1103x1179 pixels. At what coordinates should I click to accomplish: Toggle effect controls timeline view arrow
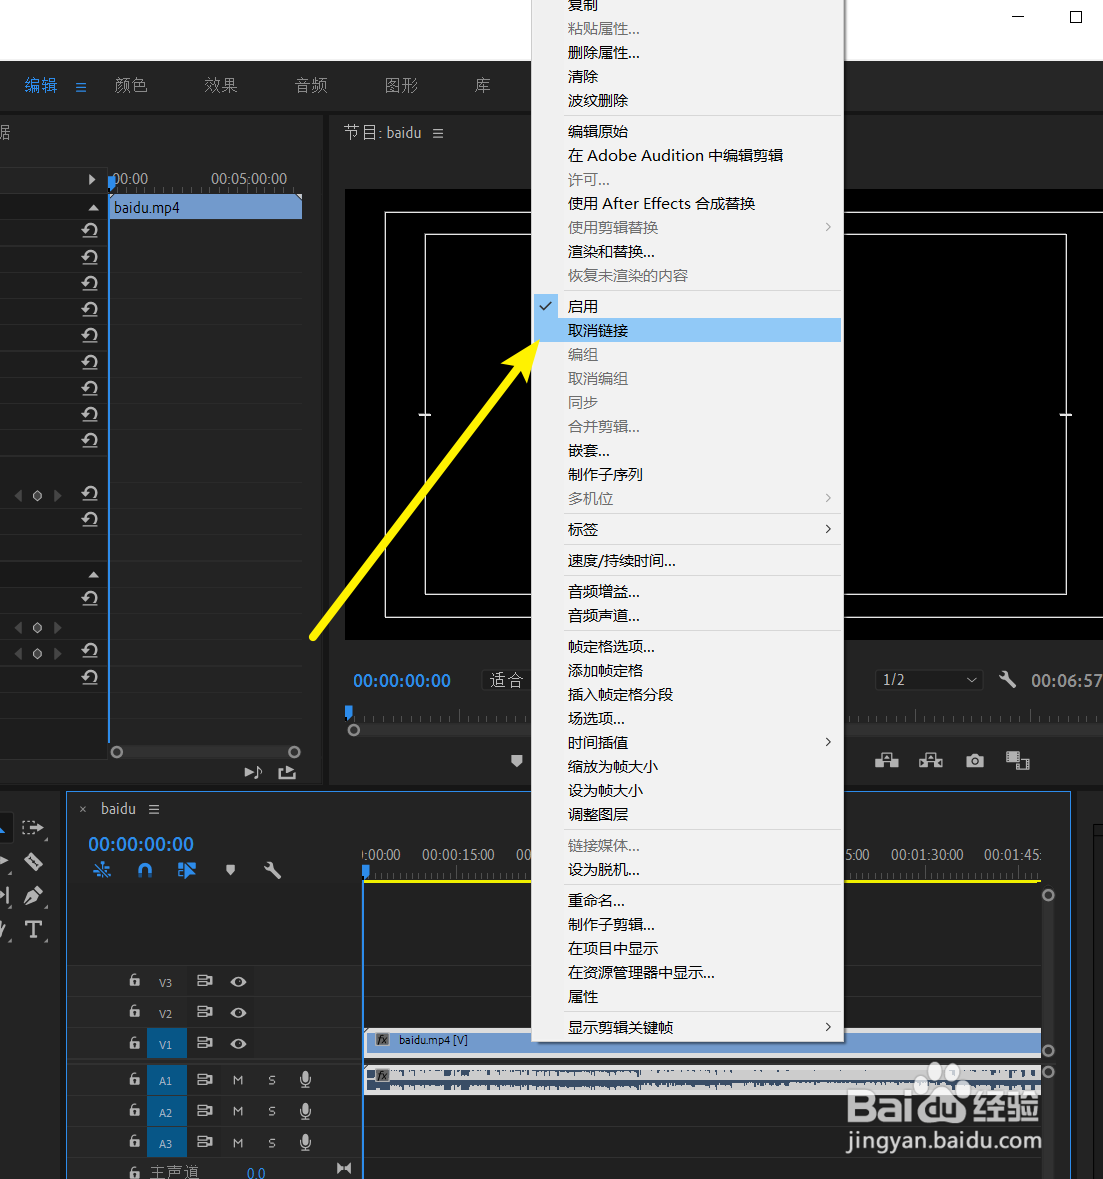pyautogui.click(x=91, y=179)
